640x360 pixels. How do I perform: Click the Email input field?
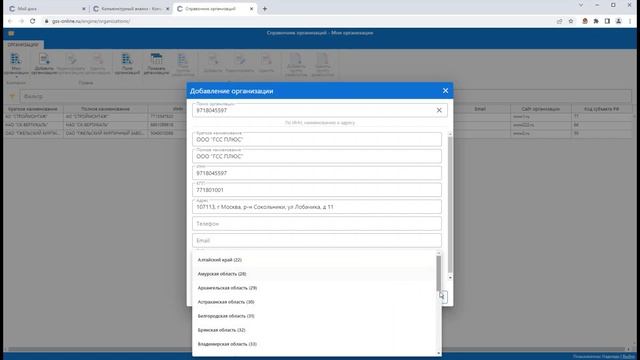coord(317,240)
